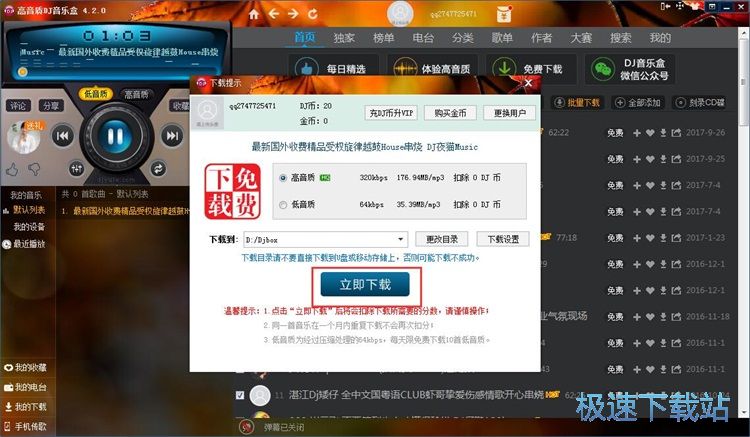Open 体验高音质 banner button
The height and width of the screenshot is (437, 750).
click(x=432, y=69)
